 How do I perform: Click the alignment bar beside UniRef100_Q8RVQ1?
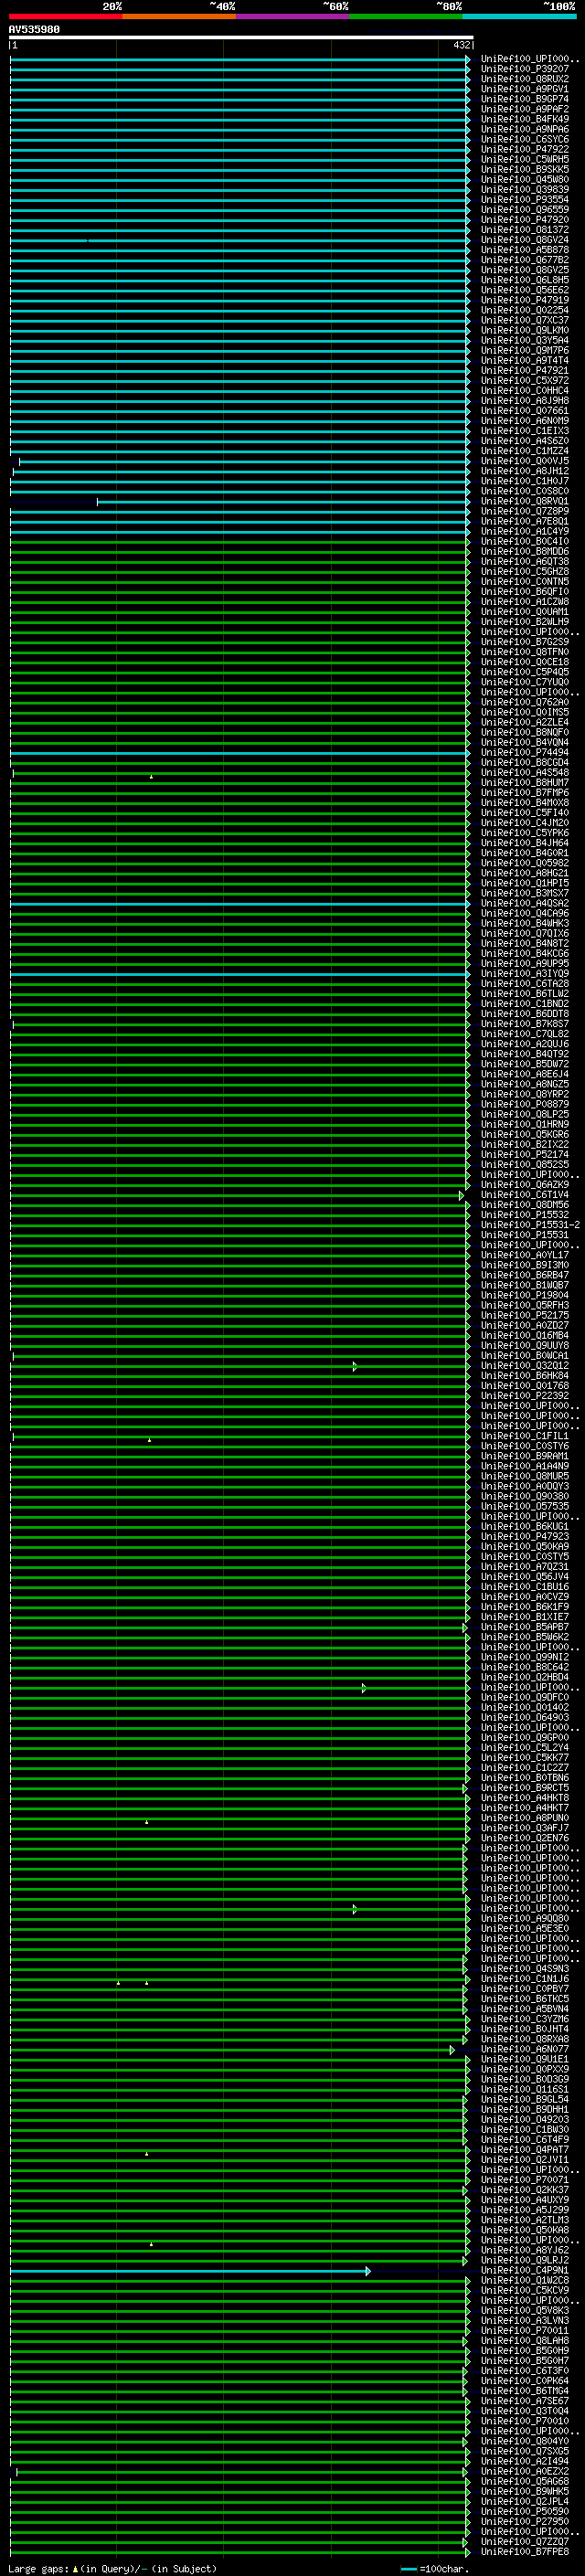(283, 502)
